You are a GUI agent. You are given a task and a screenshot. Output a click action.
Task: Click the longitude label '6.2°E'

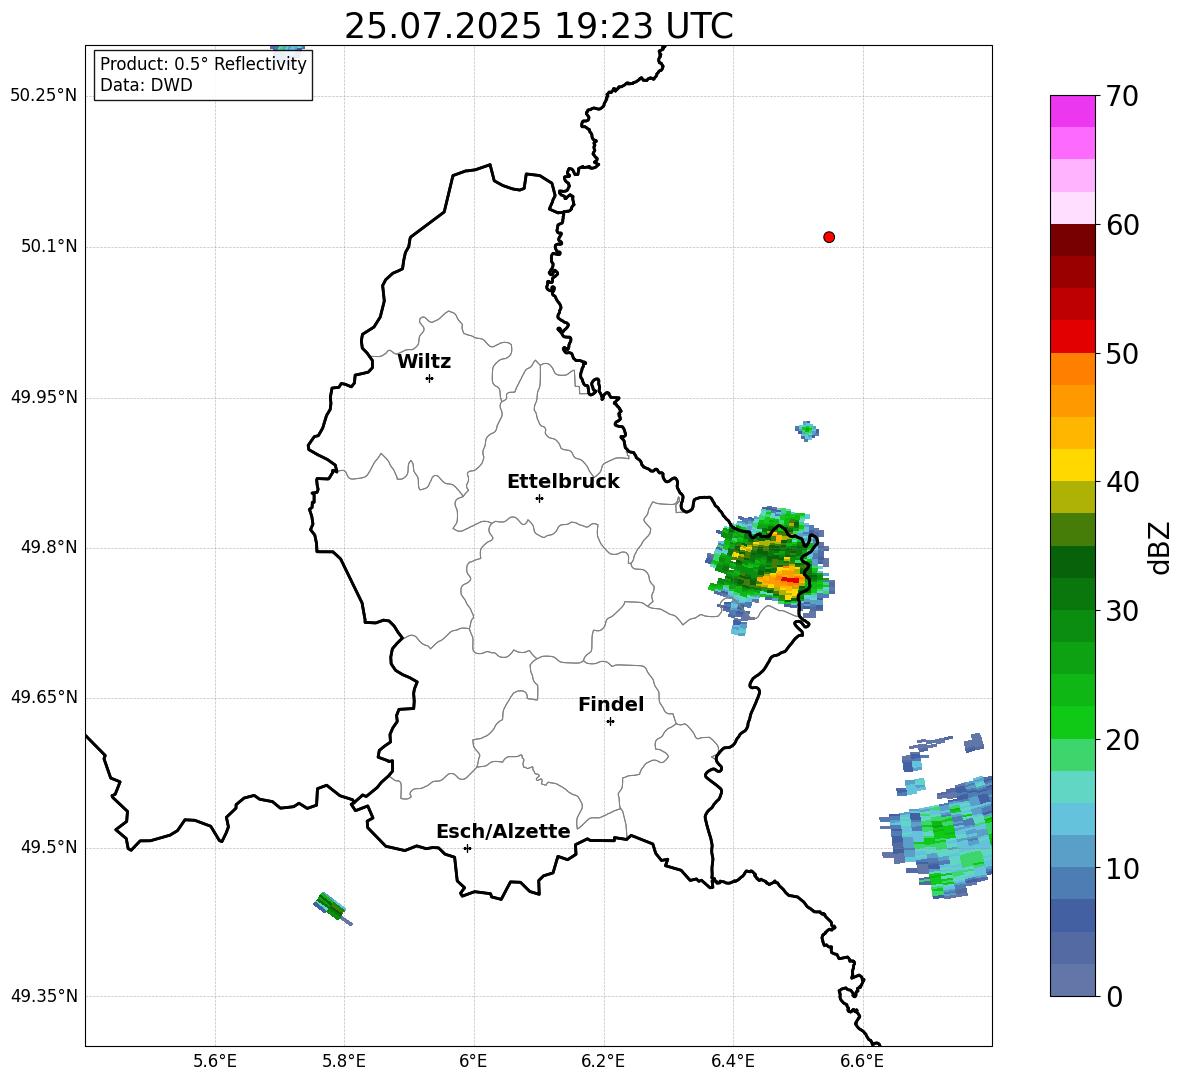603,1061
